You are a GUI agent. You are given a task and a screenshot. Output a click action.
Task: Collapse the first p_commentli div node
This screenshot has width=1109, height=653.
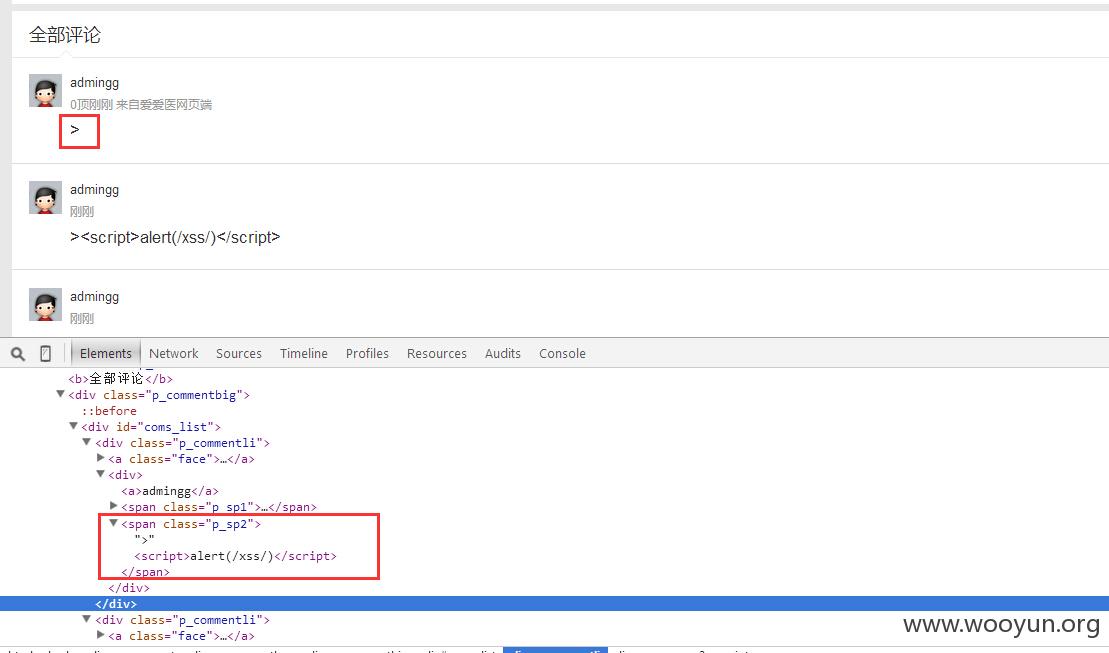click(x=87, y=442)
